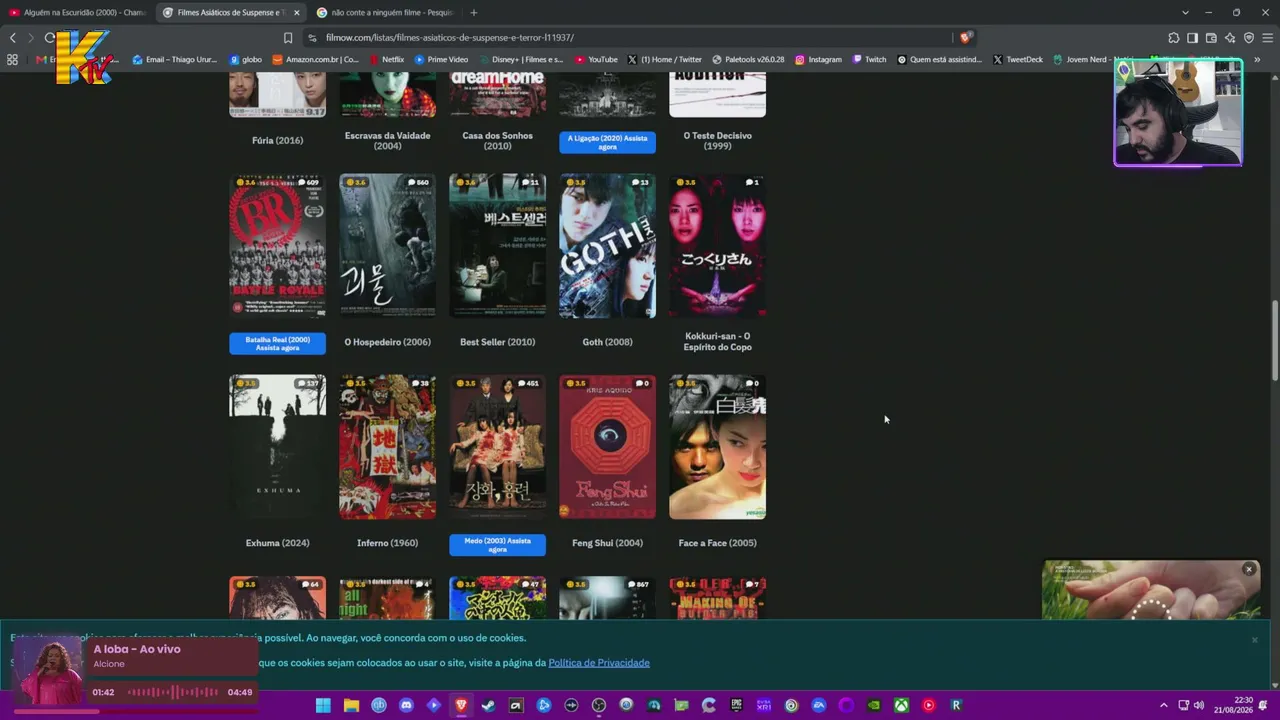The image size is (1280, 720).
Task: Open a new browser tab
Action: [473, 13]
